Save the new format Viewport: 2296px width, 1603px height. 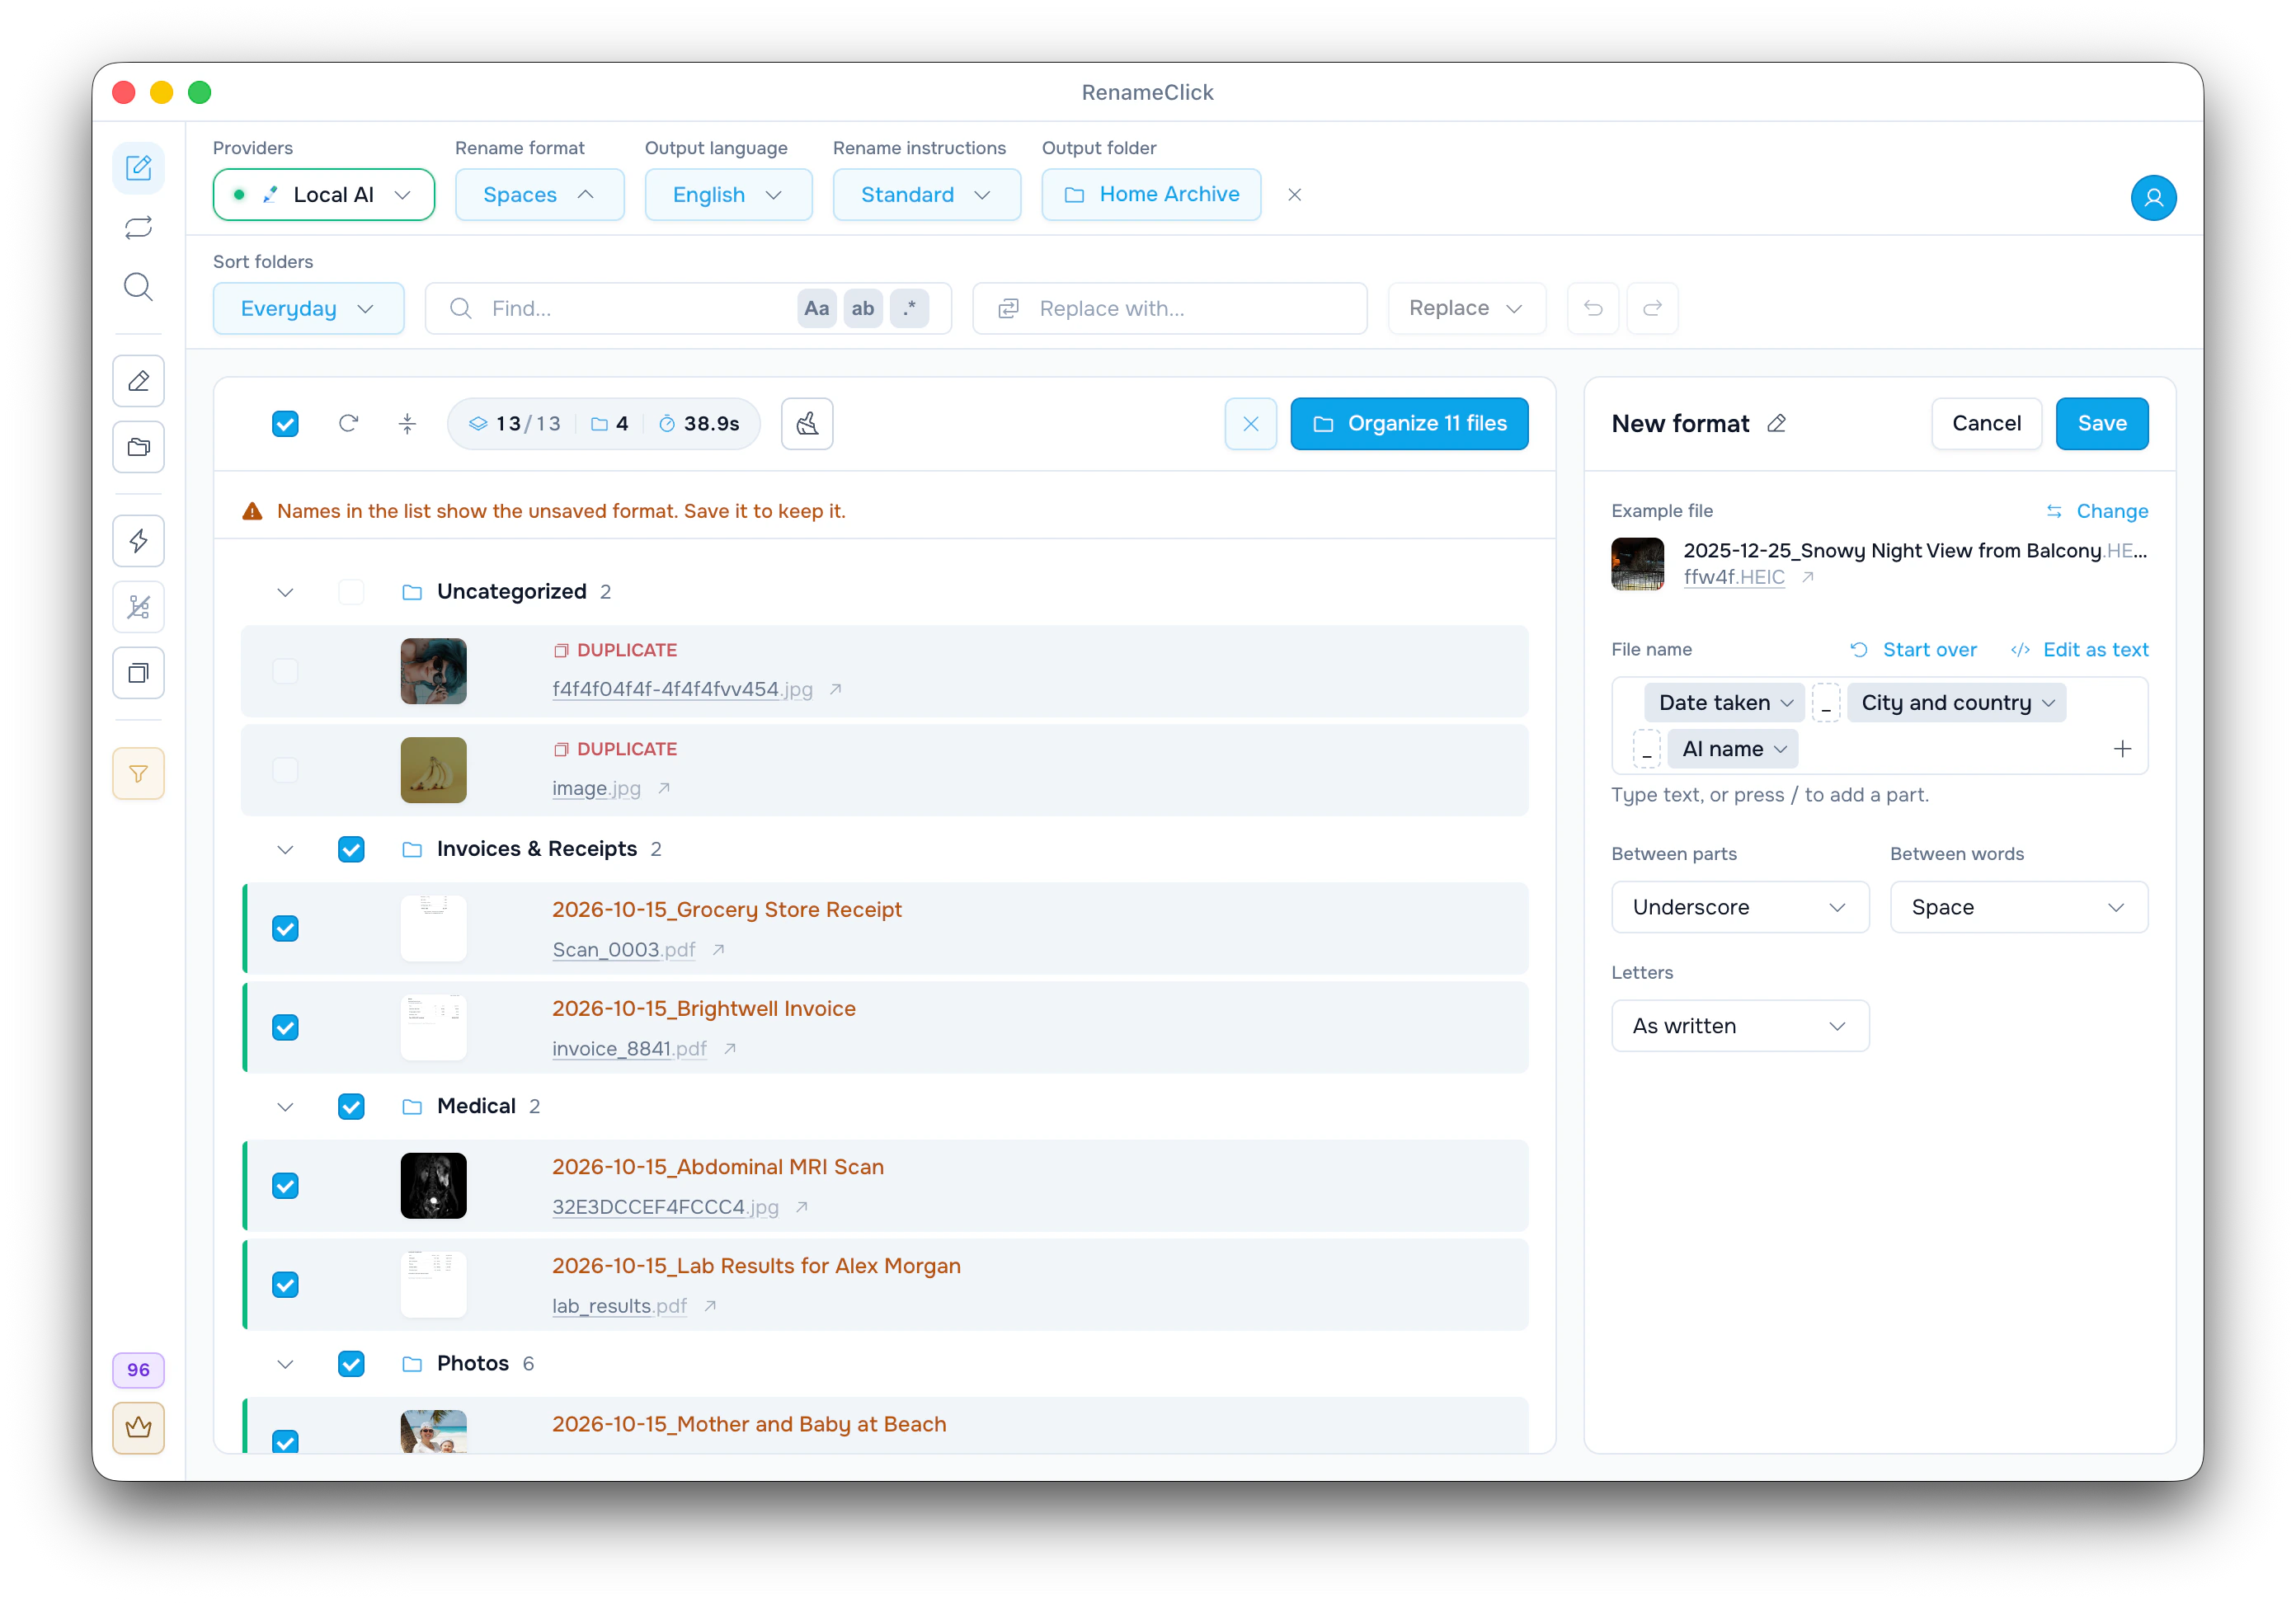click(x=2102, y=423)
